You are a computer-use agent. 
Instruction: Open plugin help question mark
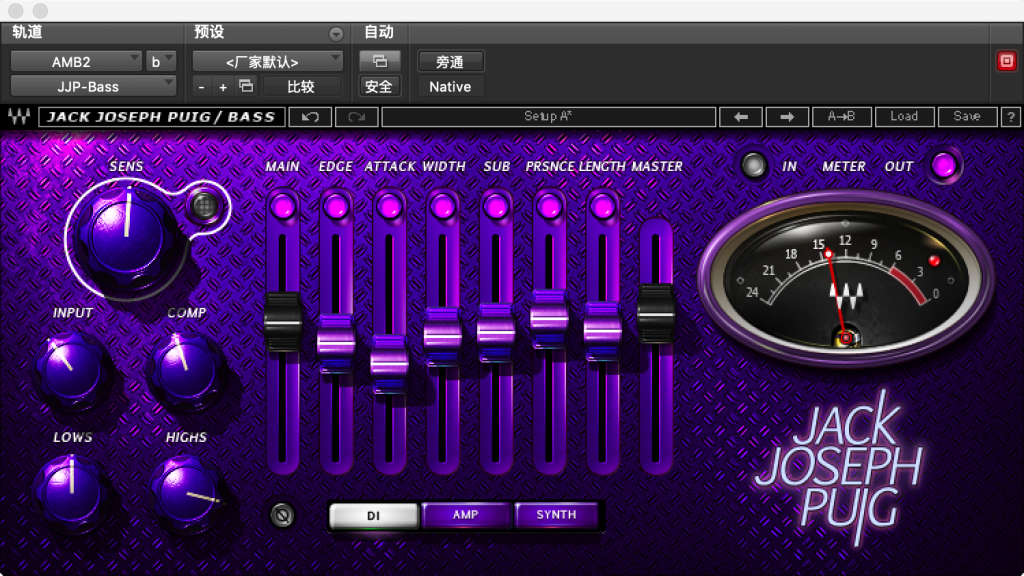(x=1011, y=117)
